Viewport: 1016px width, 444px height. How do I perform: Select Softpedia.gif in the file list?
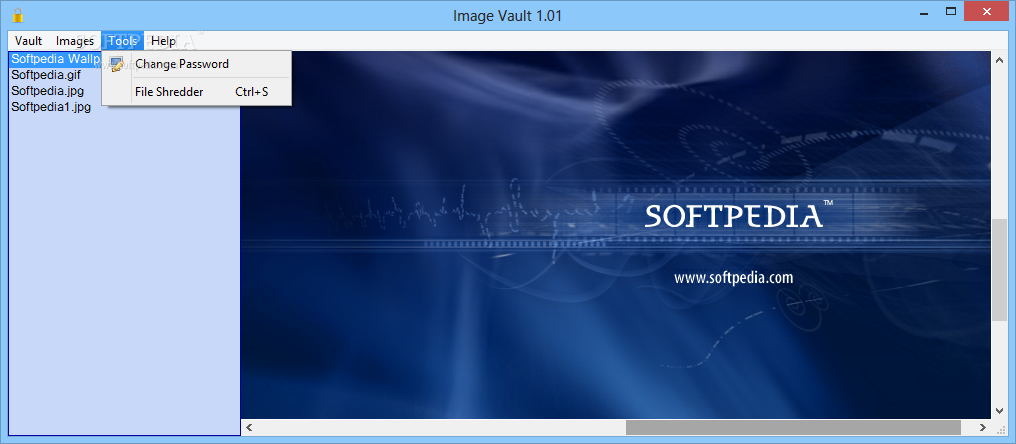click(46, 75)
